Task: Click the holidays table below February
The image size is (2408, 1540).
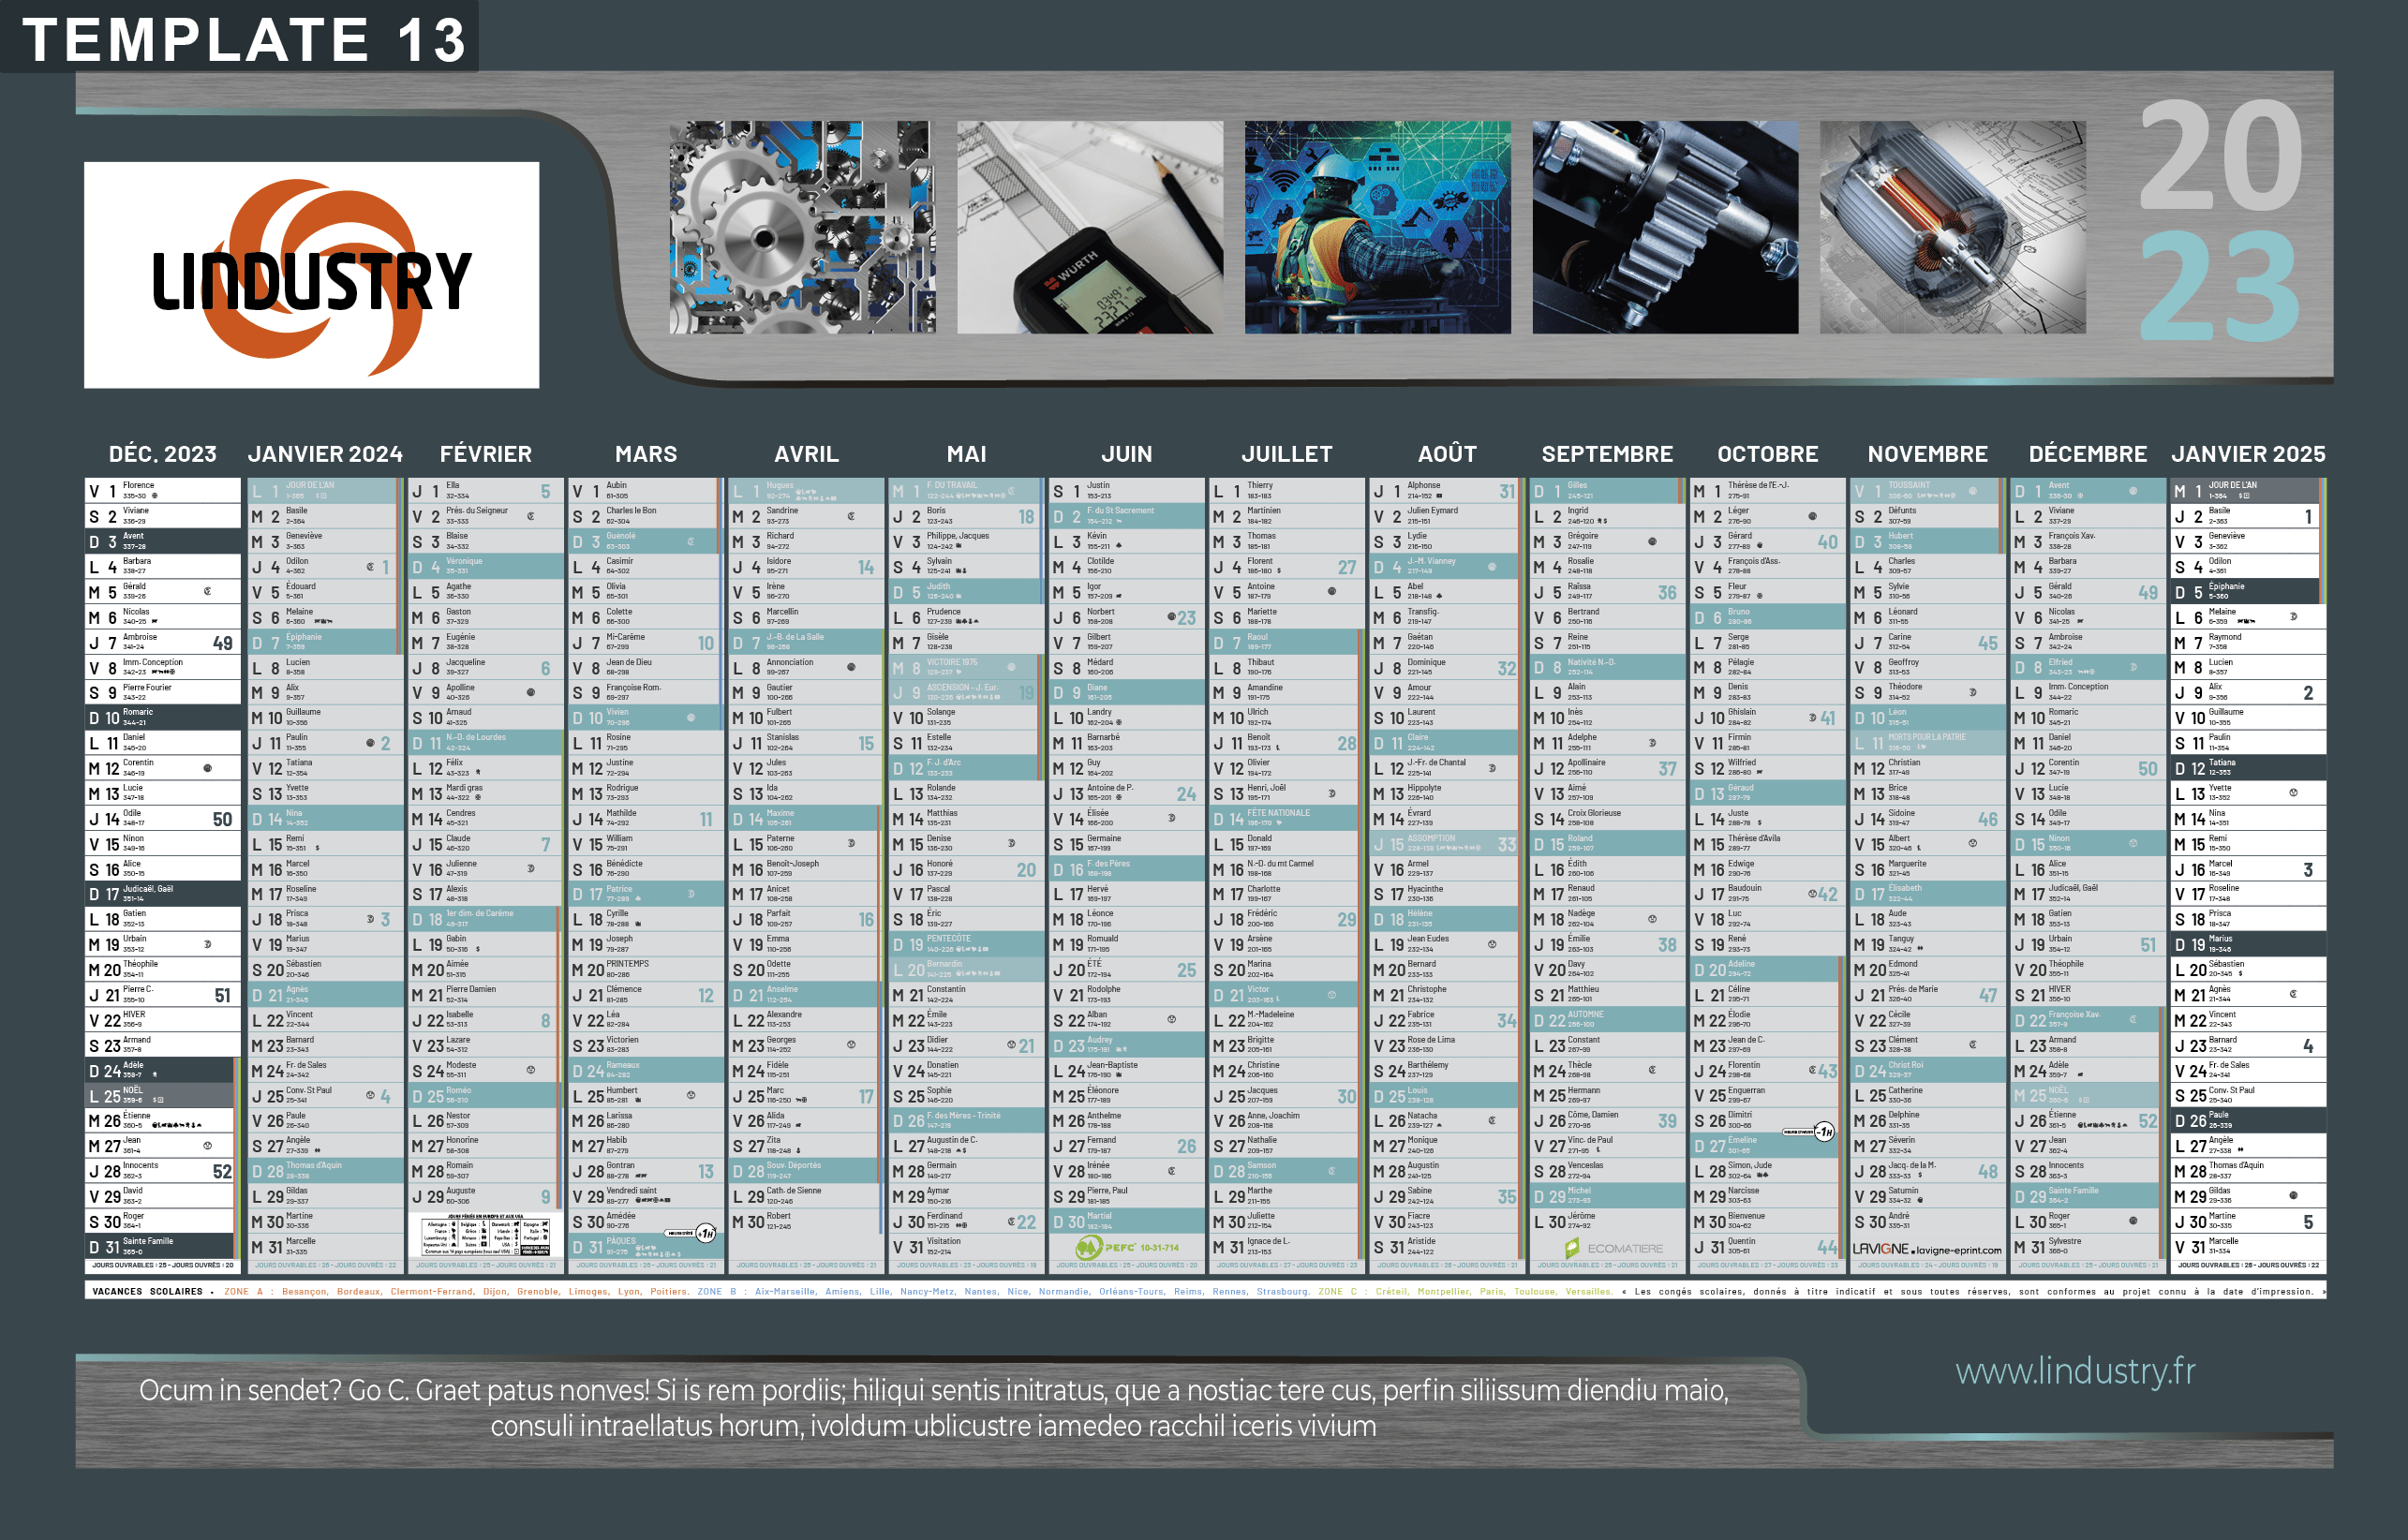Action: [486, 1236]
